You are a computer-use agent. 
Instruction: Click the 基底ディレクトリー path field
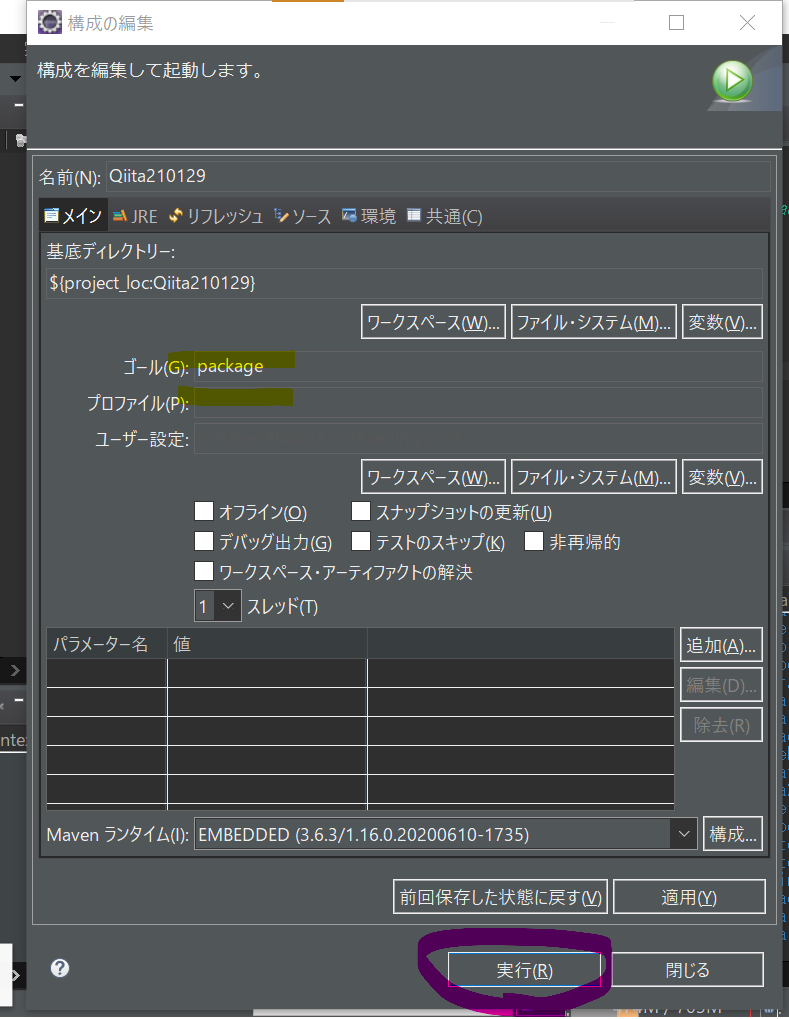404,283
